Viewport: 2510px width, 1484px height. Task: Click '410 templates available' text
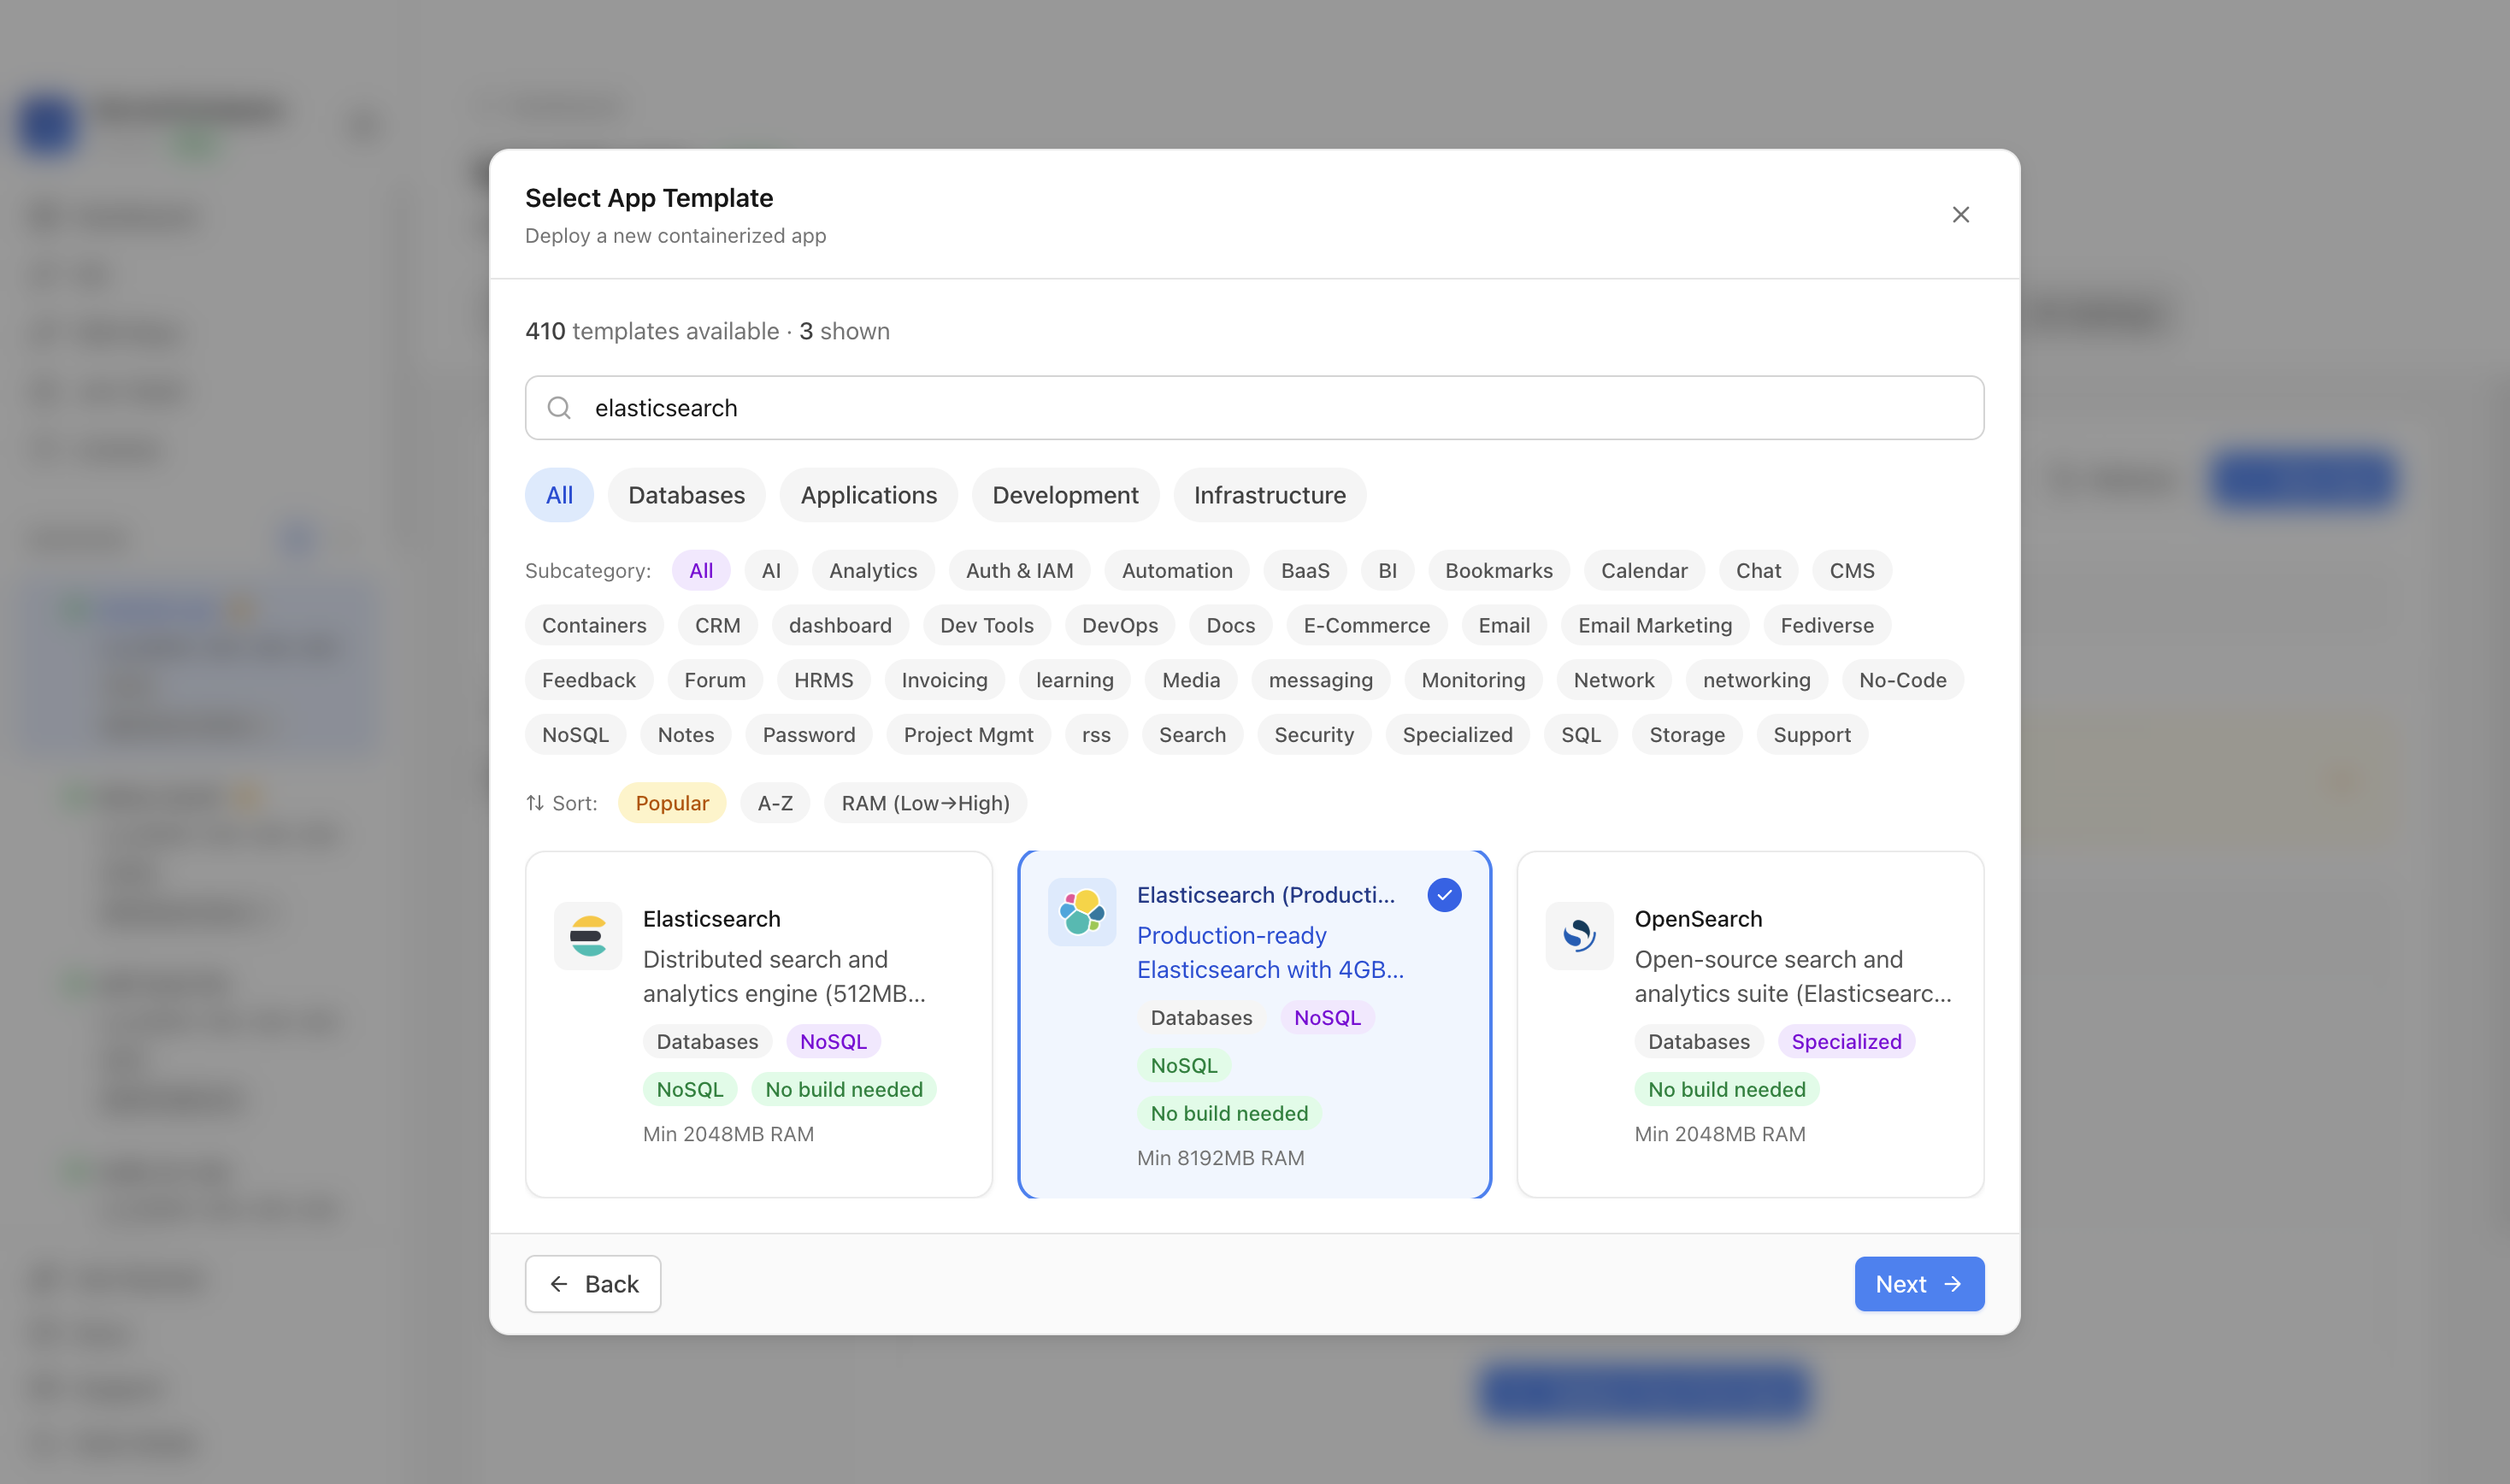(x=652, y=331)
